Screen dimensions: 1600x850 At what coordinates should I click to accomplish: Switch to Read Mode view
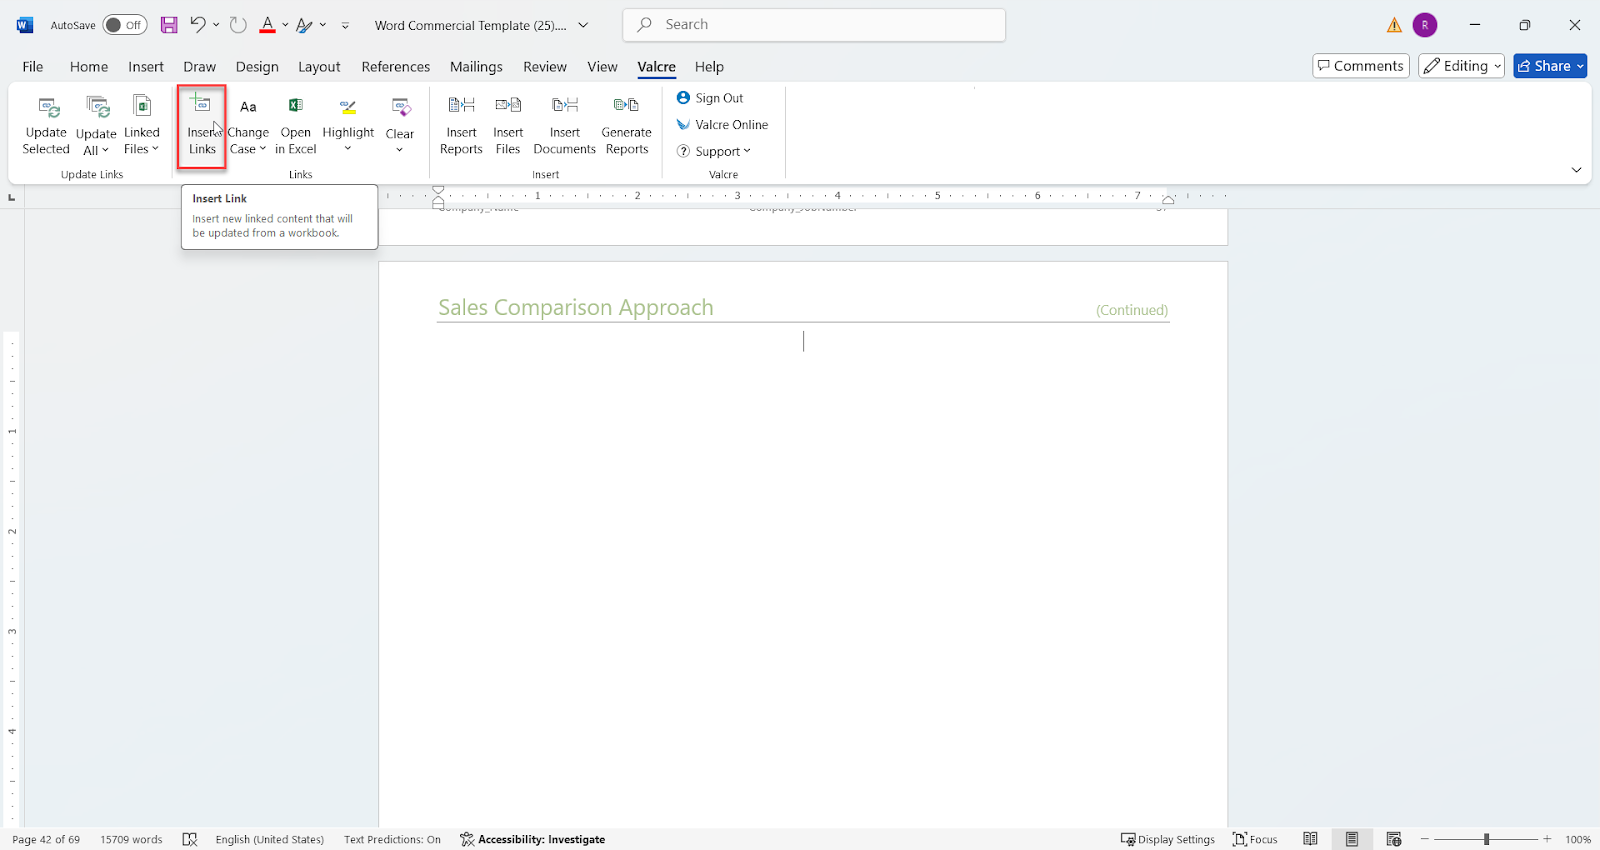tap(1310, 839)
